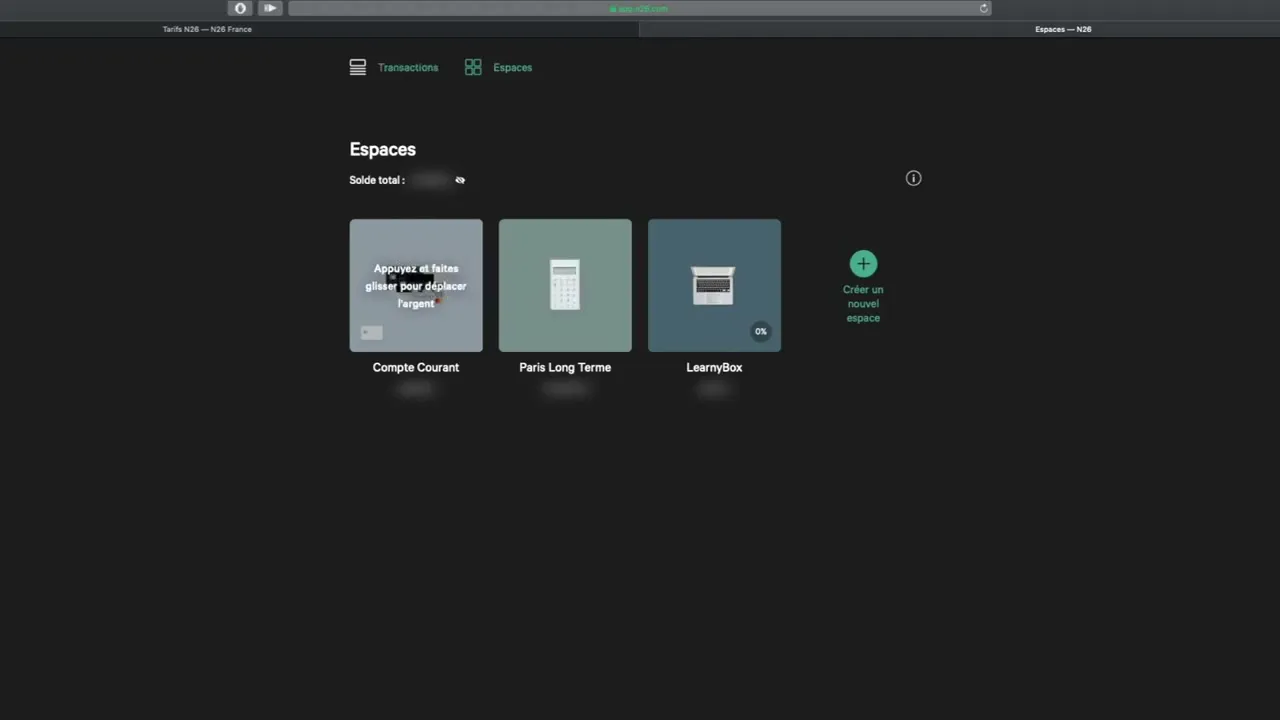Click the shield icon in browser toolbar
Screen dimensions: 1280x720
click(240, 8)
